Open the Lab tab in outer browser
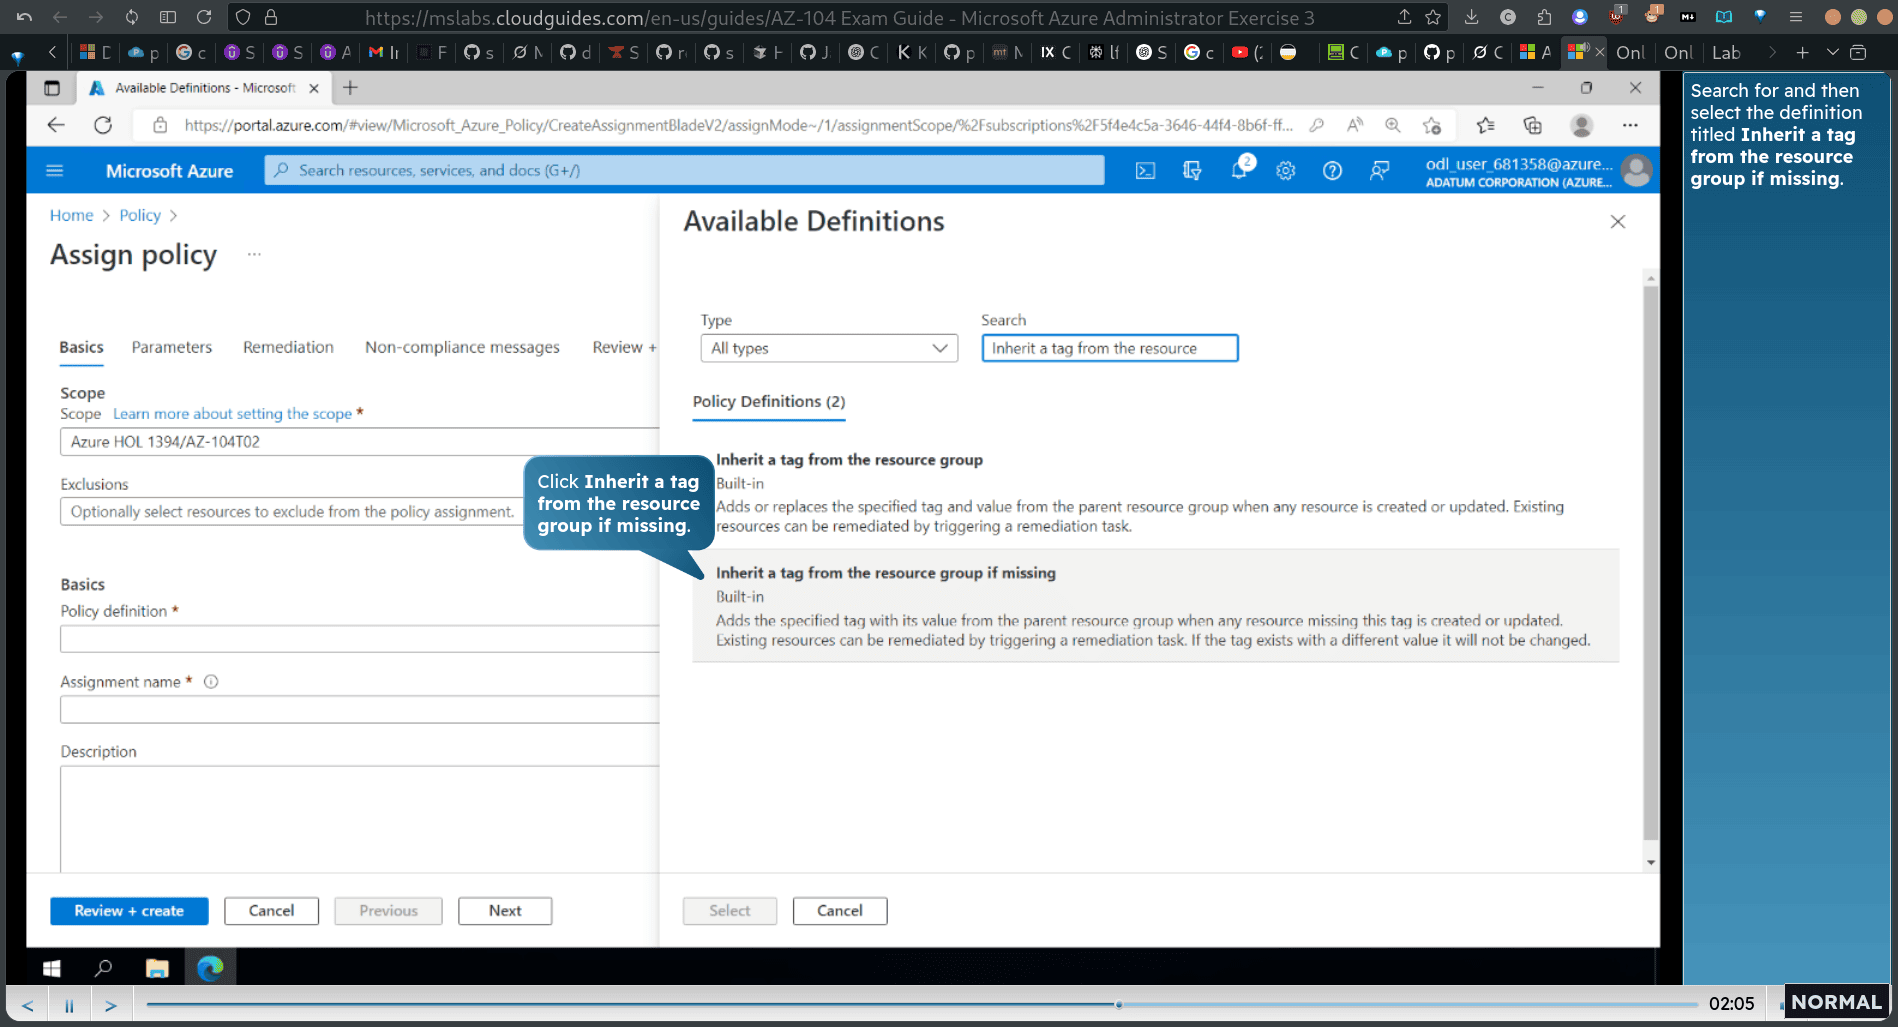Viewport: 1898px width, 1027px height. pos(1726,53)
